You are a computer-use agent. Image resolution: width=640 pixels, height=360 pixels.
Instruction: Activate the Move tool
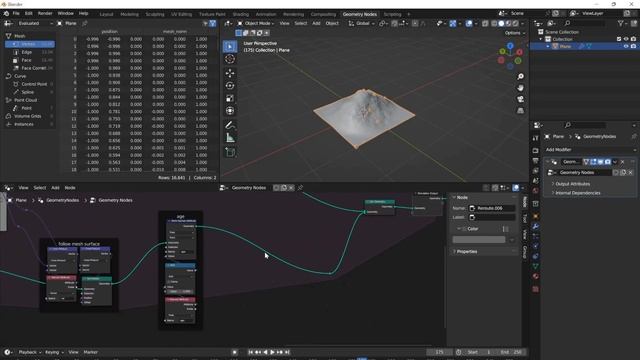[x=230, y=73]
